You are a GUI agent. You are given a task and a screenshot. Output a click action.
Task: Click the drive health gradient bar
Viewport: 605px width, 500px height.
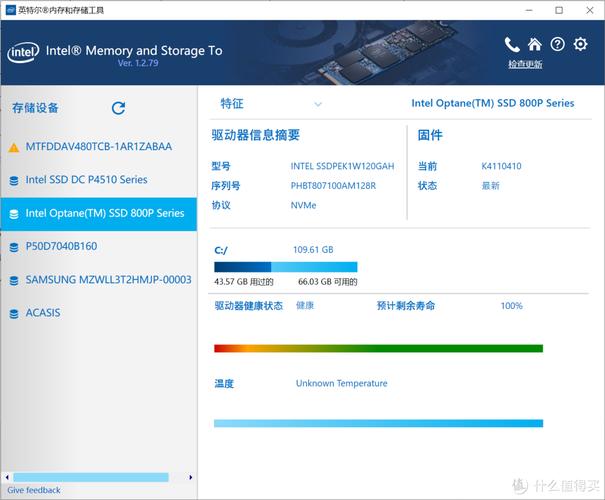coord(379,348)
